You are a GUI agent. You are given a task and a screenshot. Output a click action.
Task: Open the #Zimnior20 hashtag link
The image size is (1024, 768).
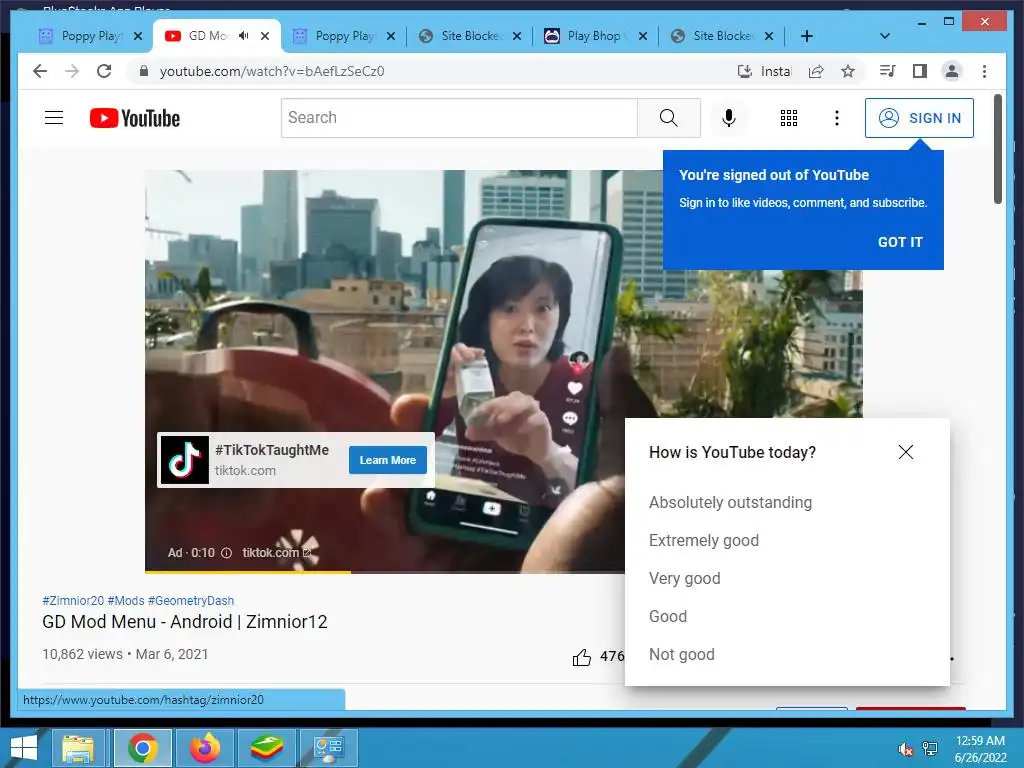pyautogui.click(x=73, y=600)
